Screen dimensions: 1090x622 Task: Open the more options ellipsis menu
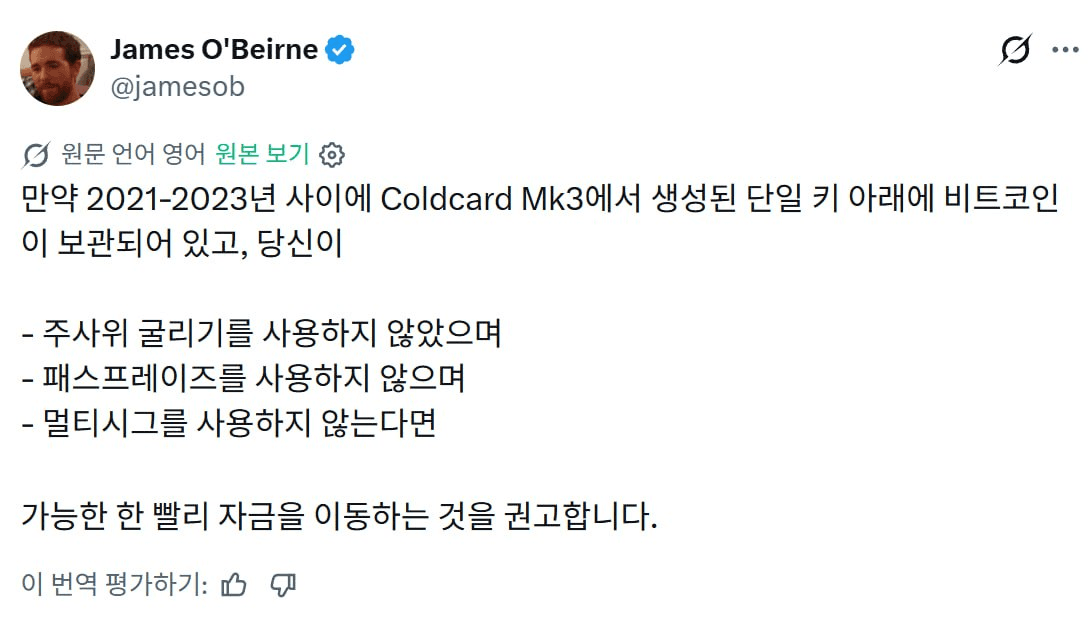coord(1065,49)
